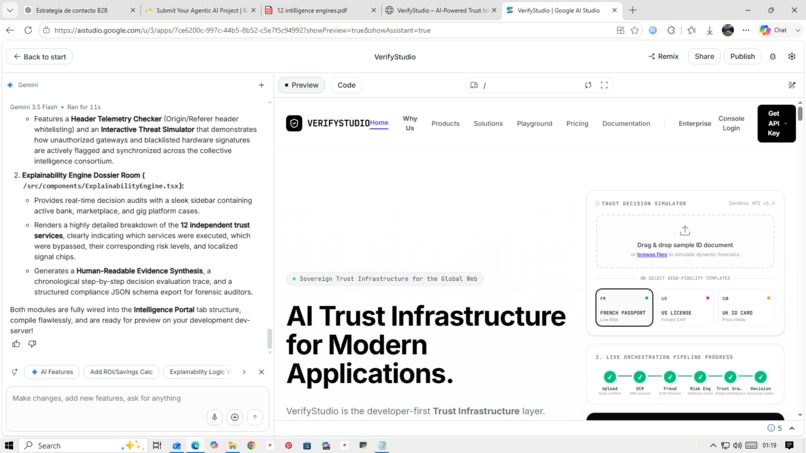
Task: Open the settings gear in AI Studio header
Action: [x=792, y=57]
